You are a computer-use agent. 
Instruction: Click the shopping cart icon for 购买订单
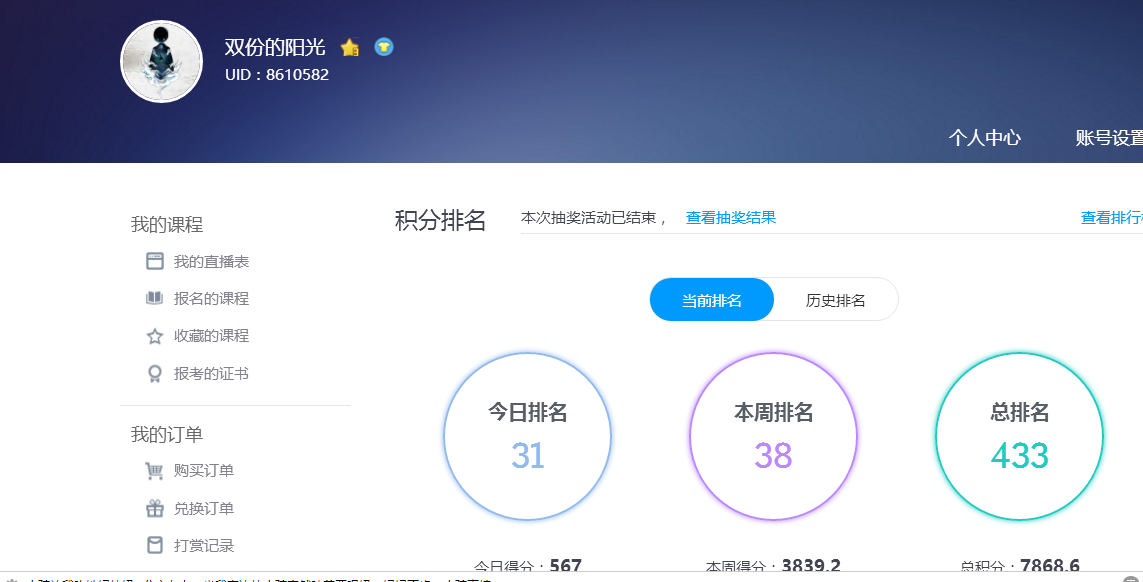[x=155, y=471]
